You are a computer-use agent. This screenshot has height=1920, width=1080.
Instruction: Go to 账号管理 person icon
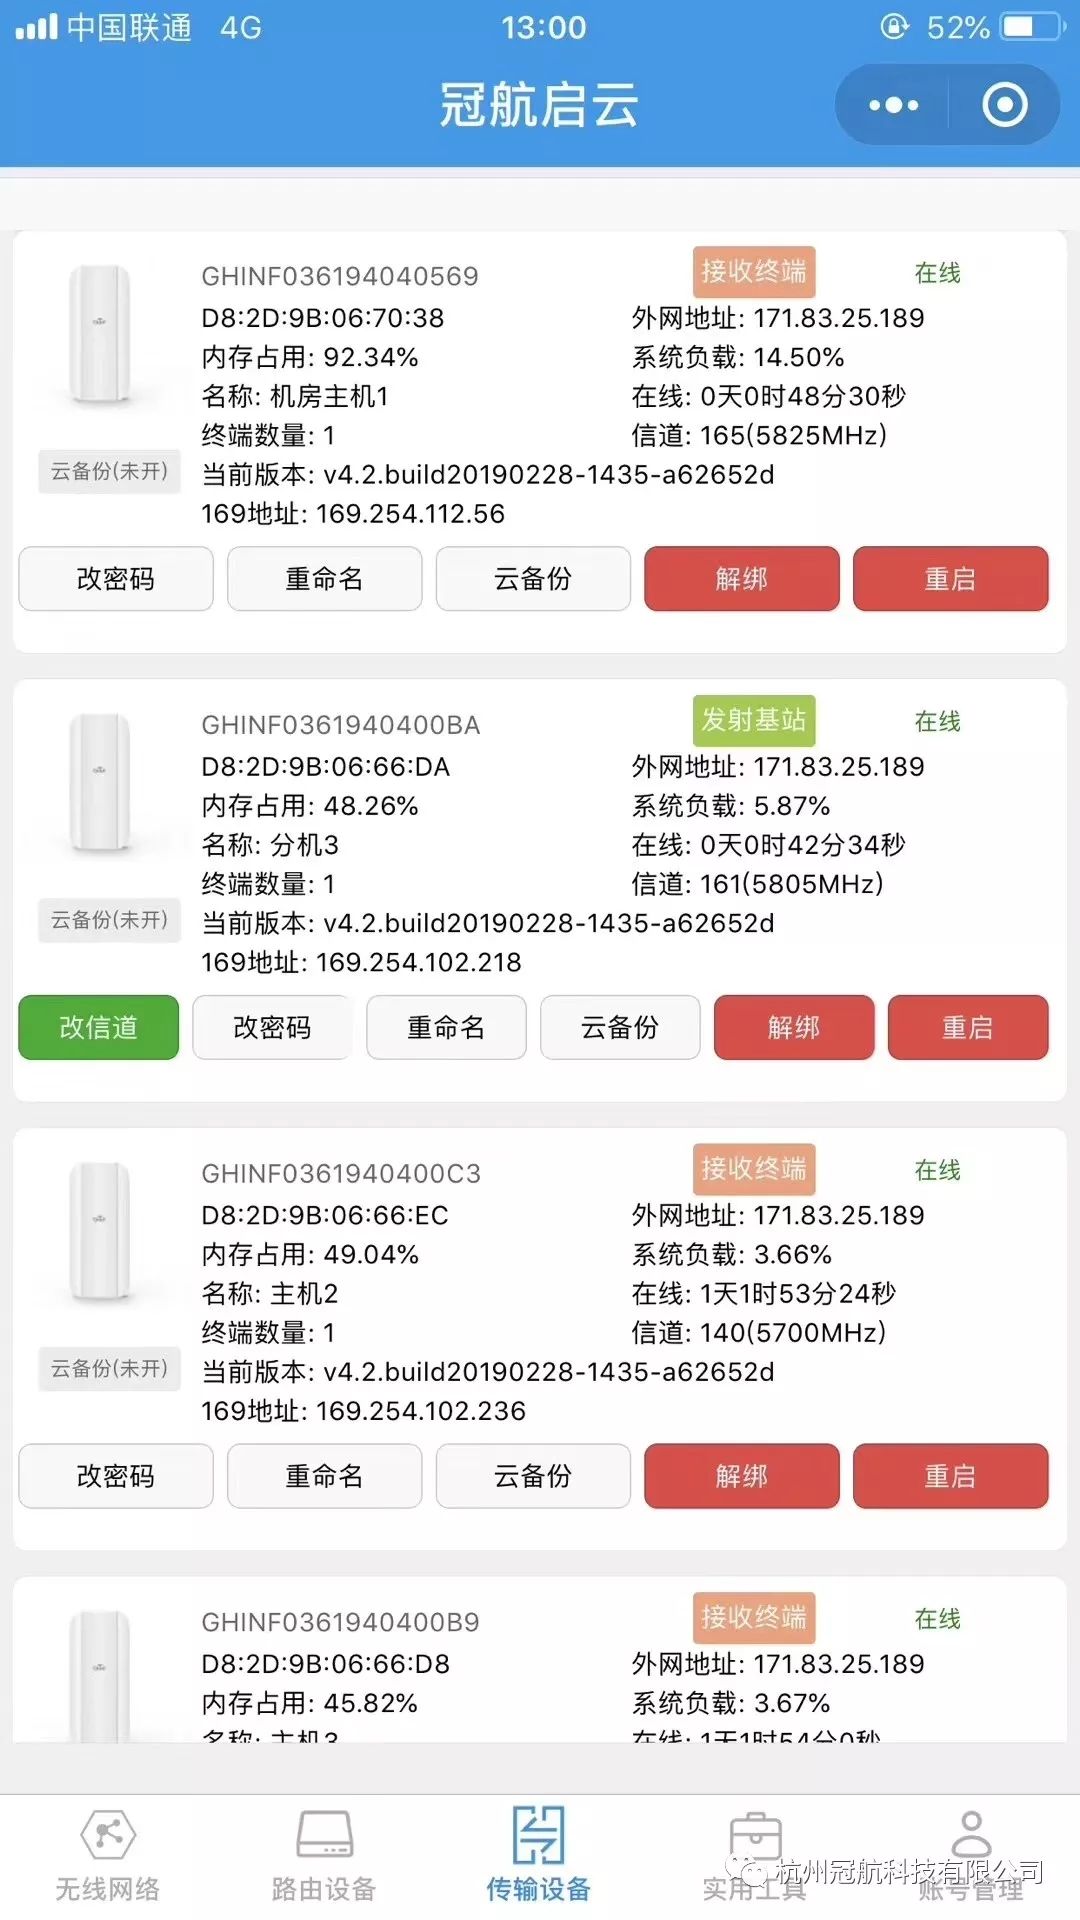(971, 1835)
